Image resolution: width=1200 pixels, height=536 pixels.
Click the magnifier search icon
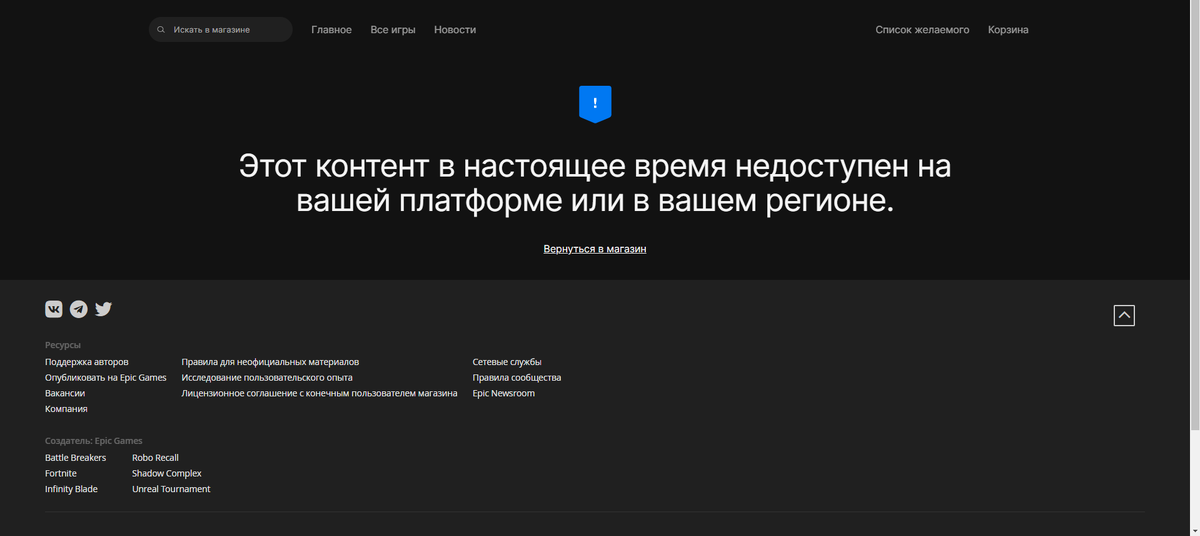pos(162,30)
